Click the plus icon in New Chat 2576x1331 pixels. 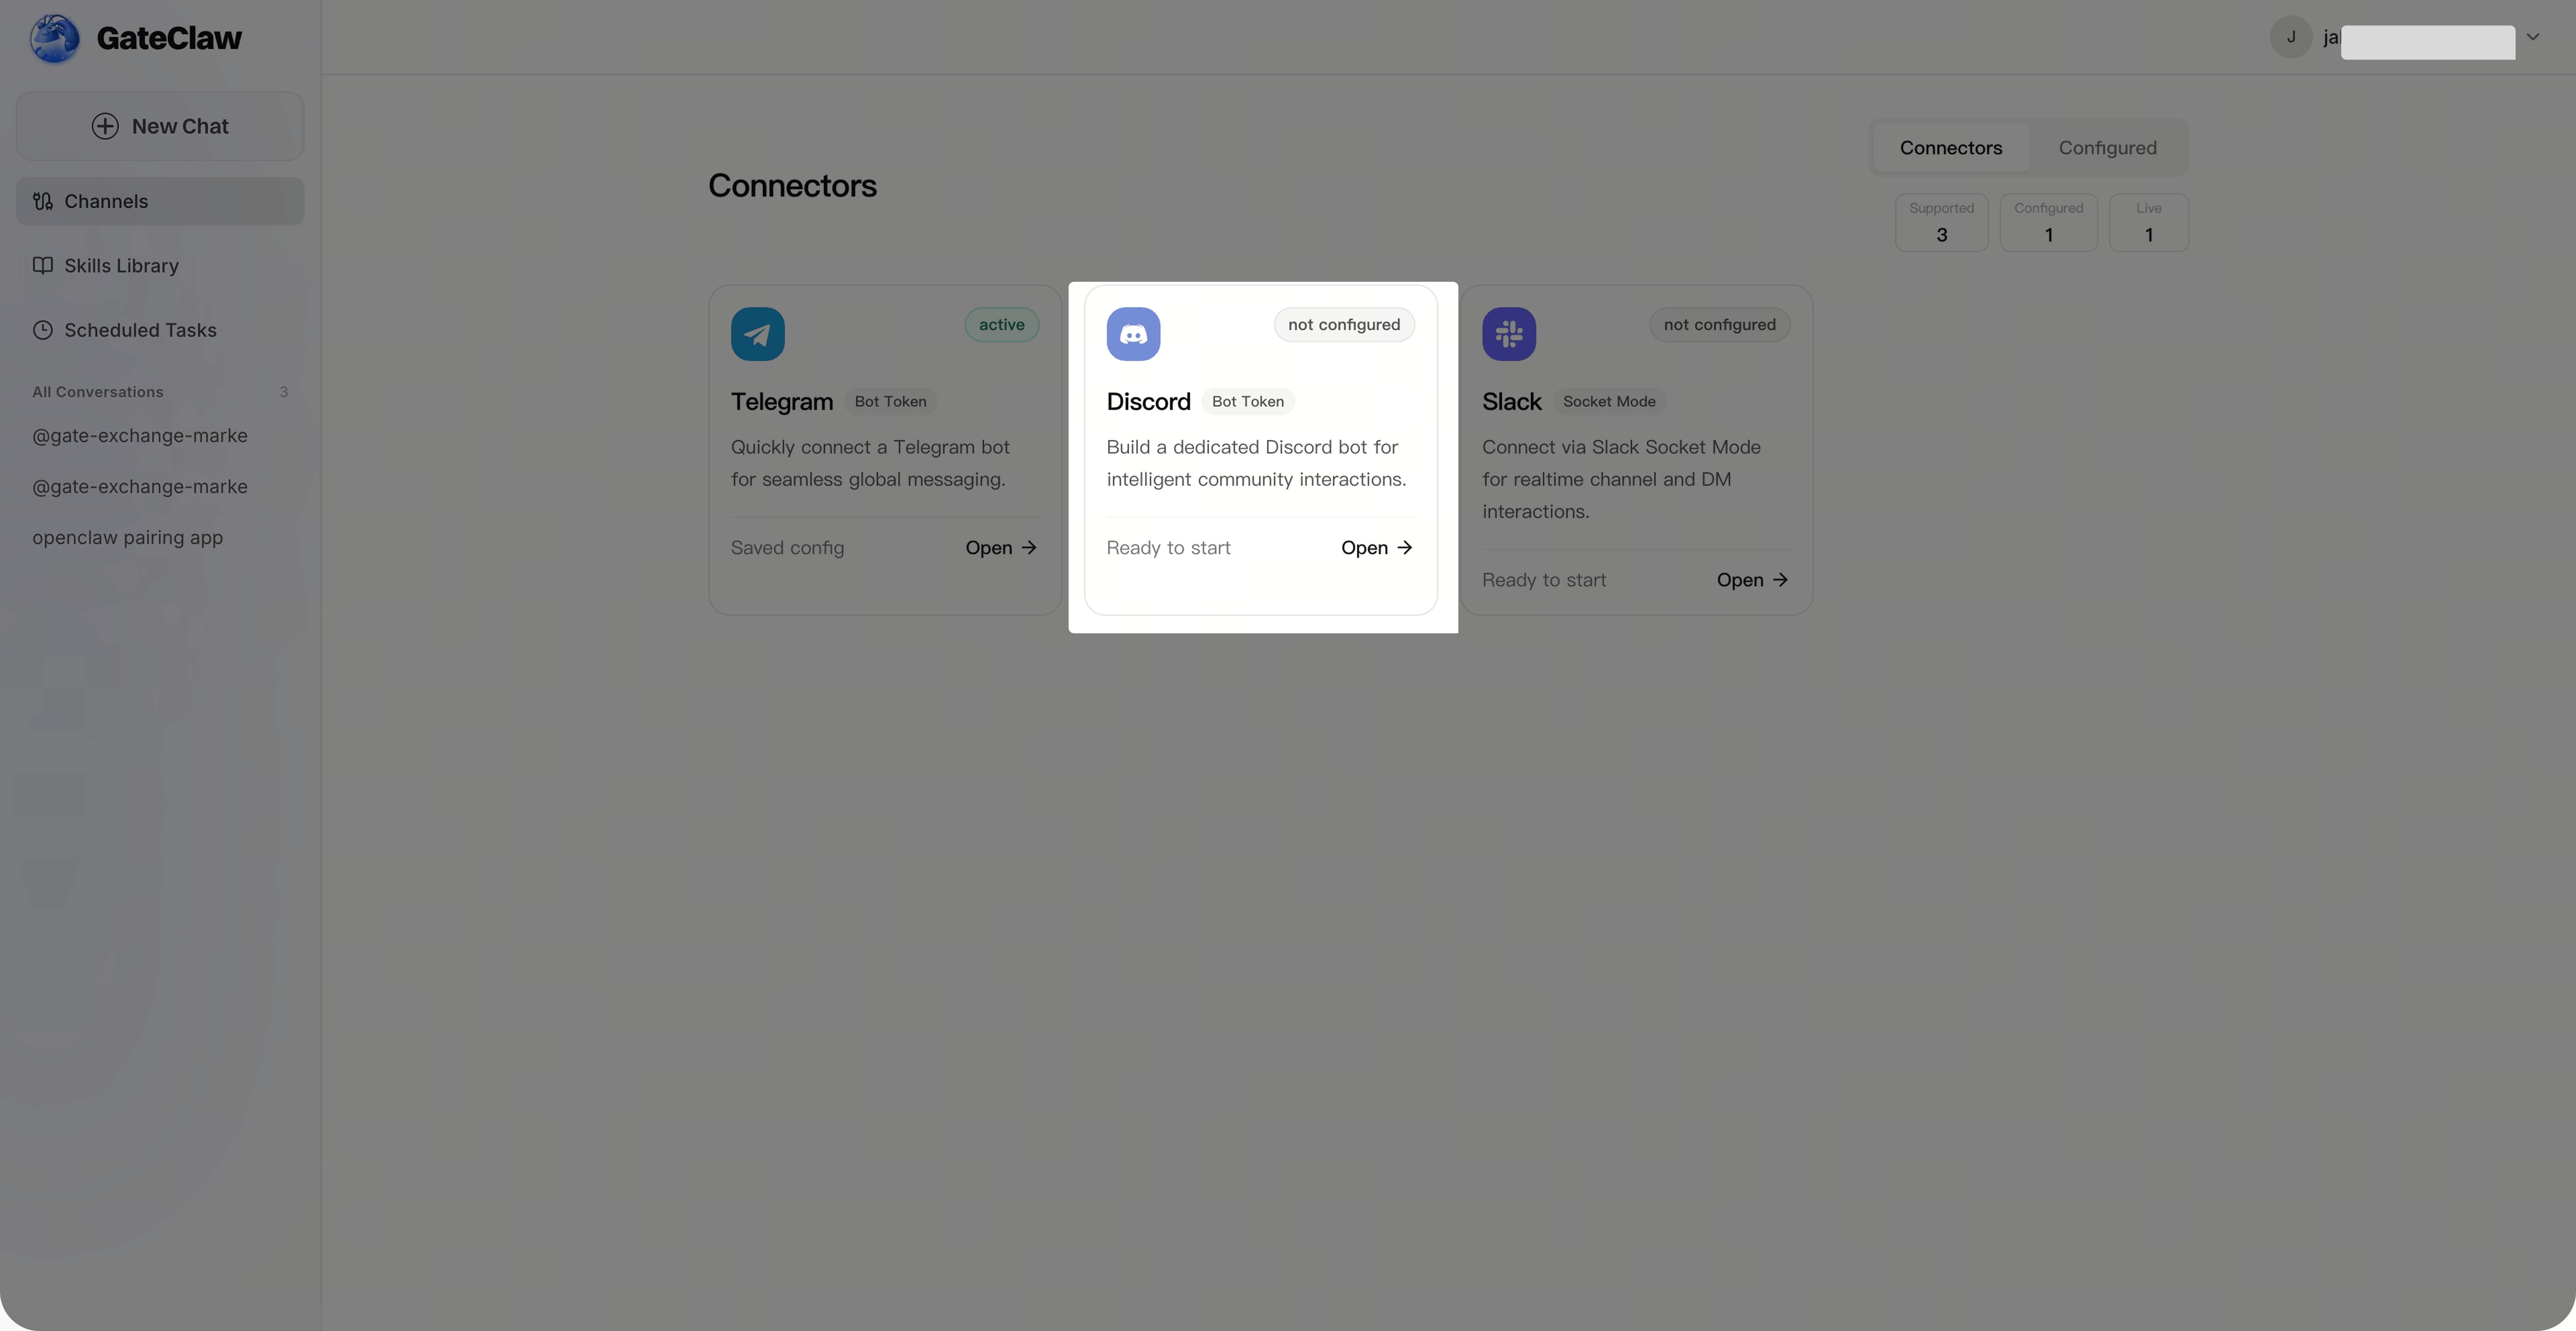[105, 126]
